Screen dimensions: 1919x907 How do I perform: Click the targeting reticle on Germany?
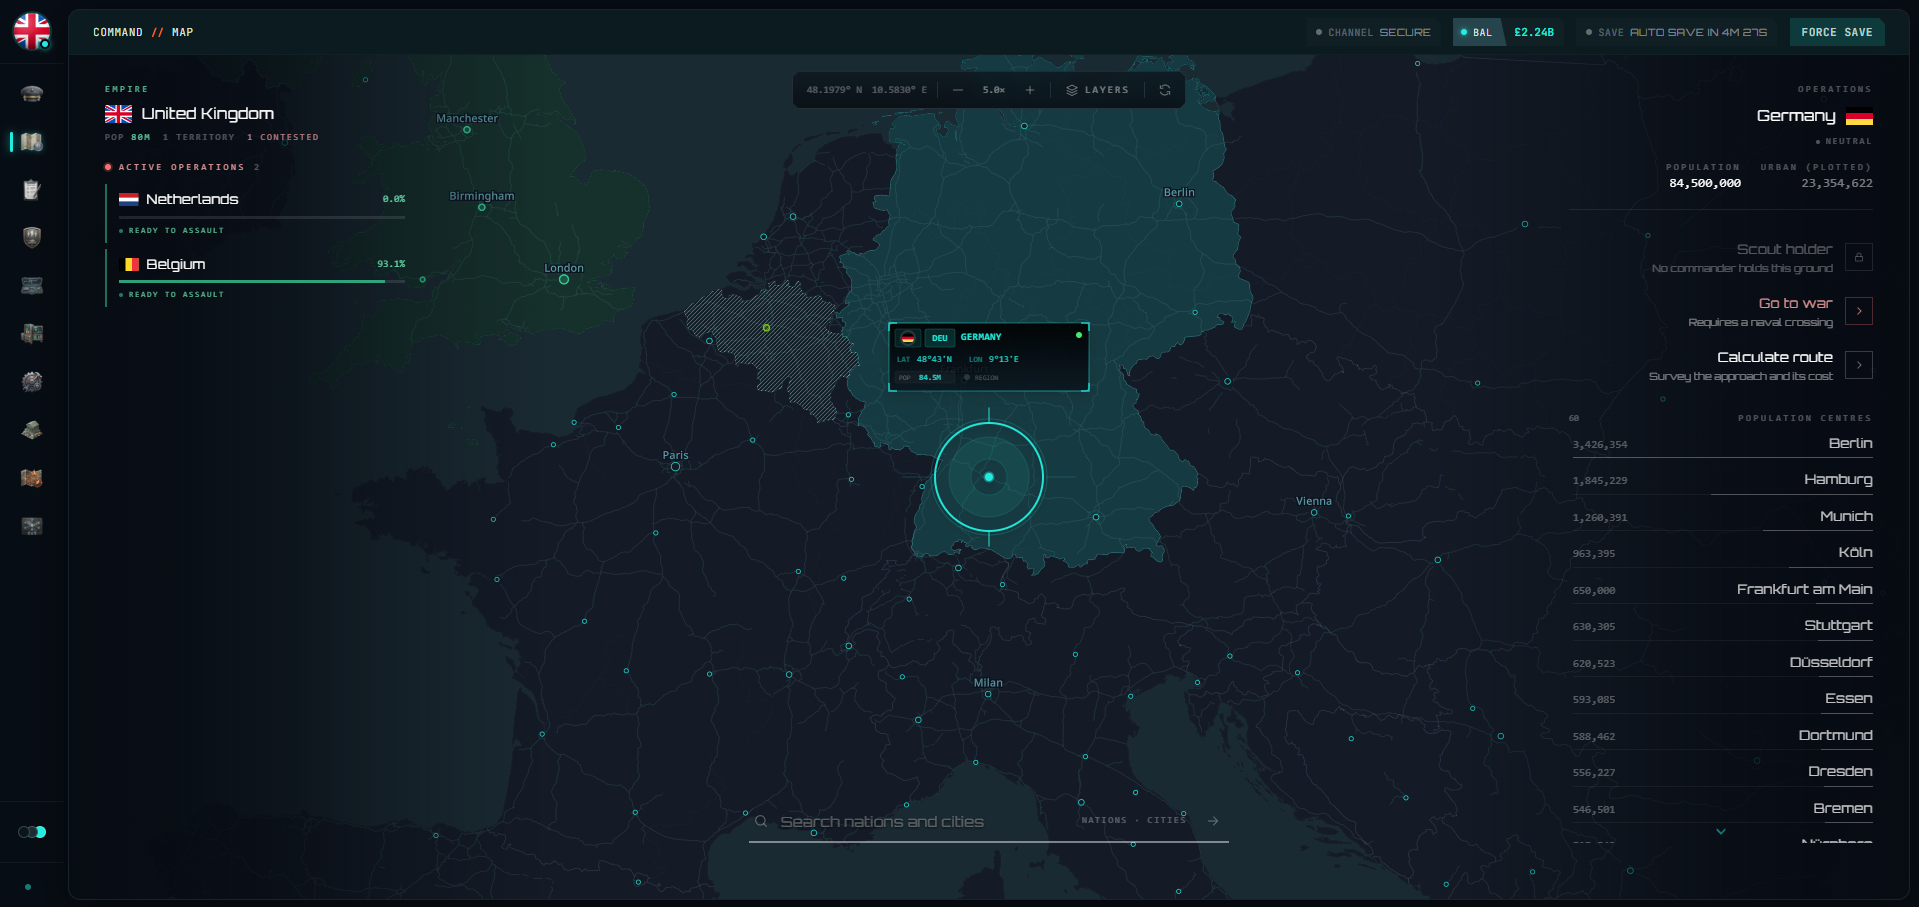tap(989, 477)
